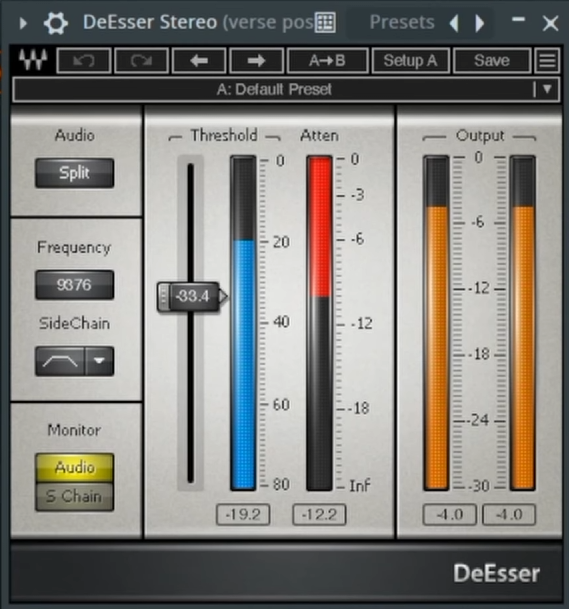Click the Atten label

[319, 136]
